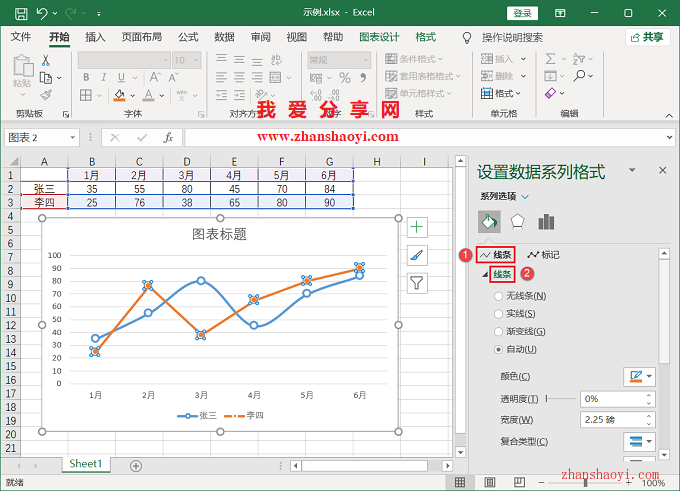Switch to Page Layout view icon
Viewport: 680px width, 491px height.
490,482
